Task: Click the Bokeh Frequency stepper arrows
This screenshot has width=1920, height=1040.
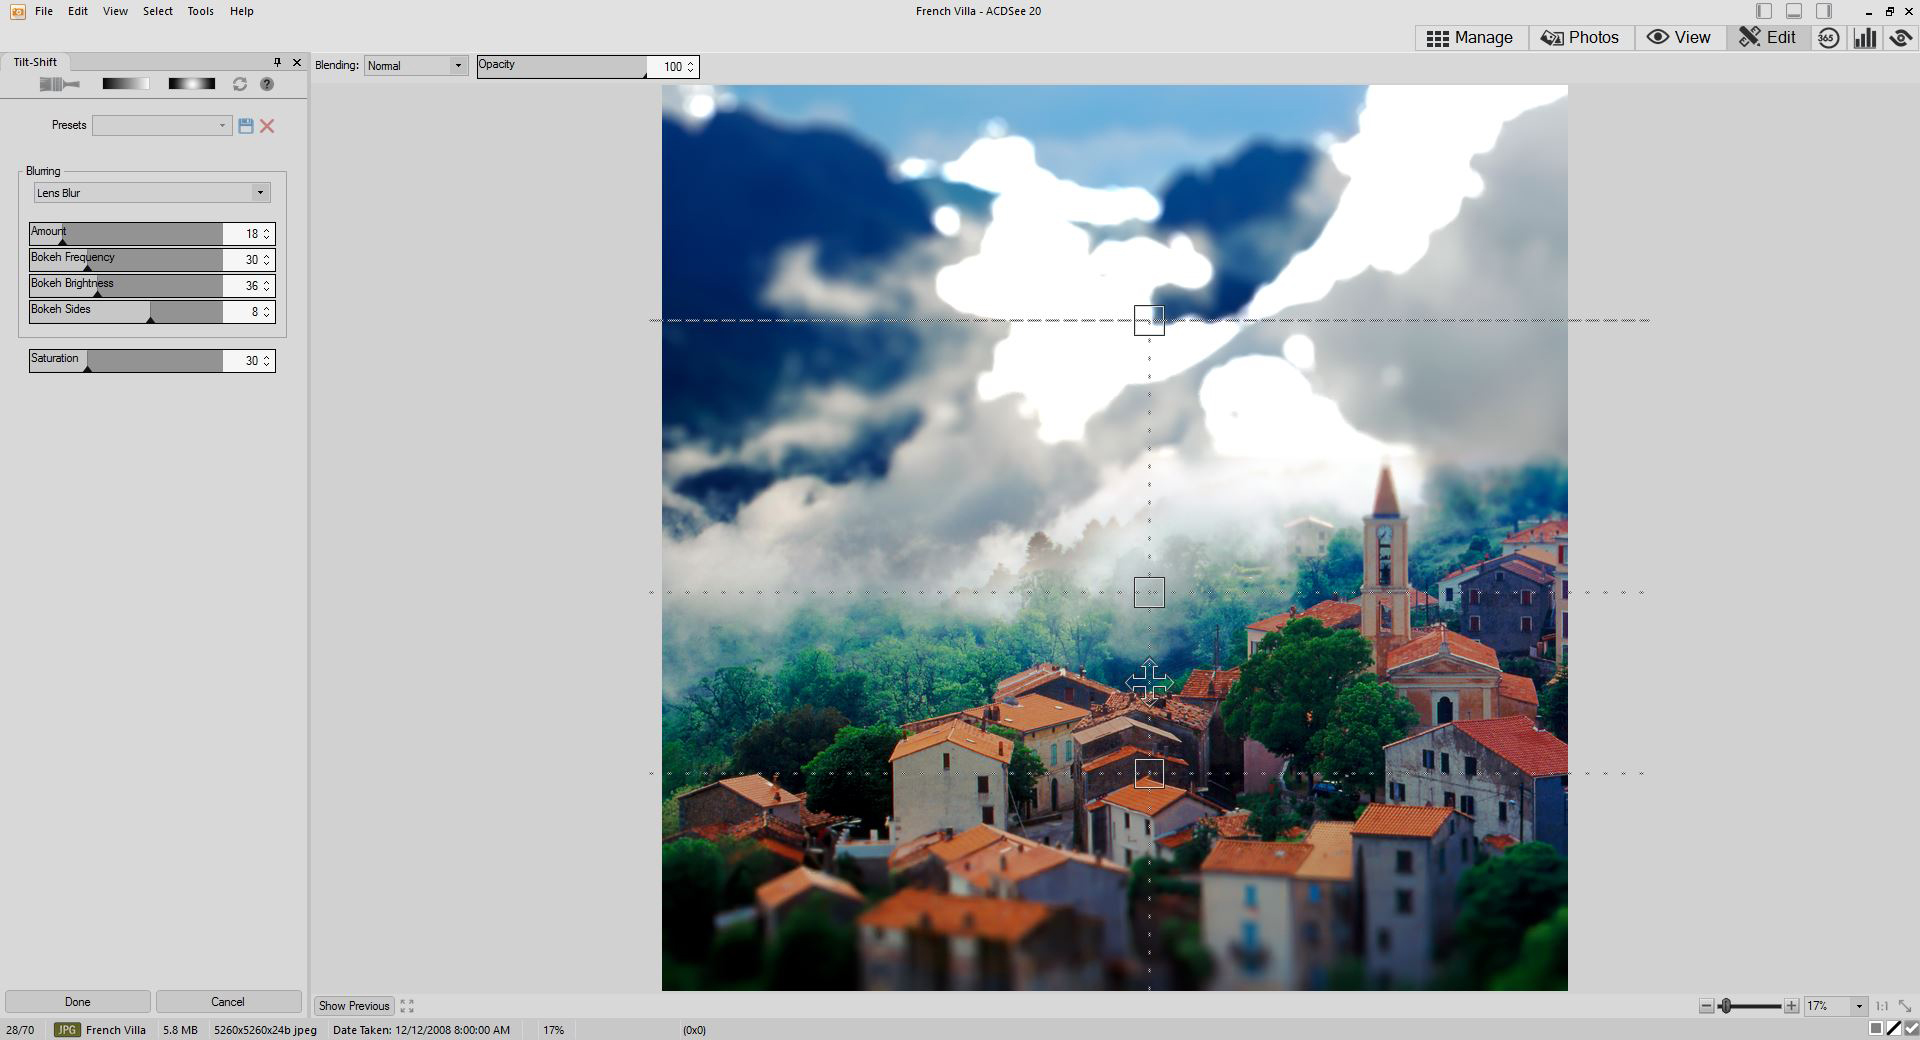Action: tap(267, 260)
